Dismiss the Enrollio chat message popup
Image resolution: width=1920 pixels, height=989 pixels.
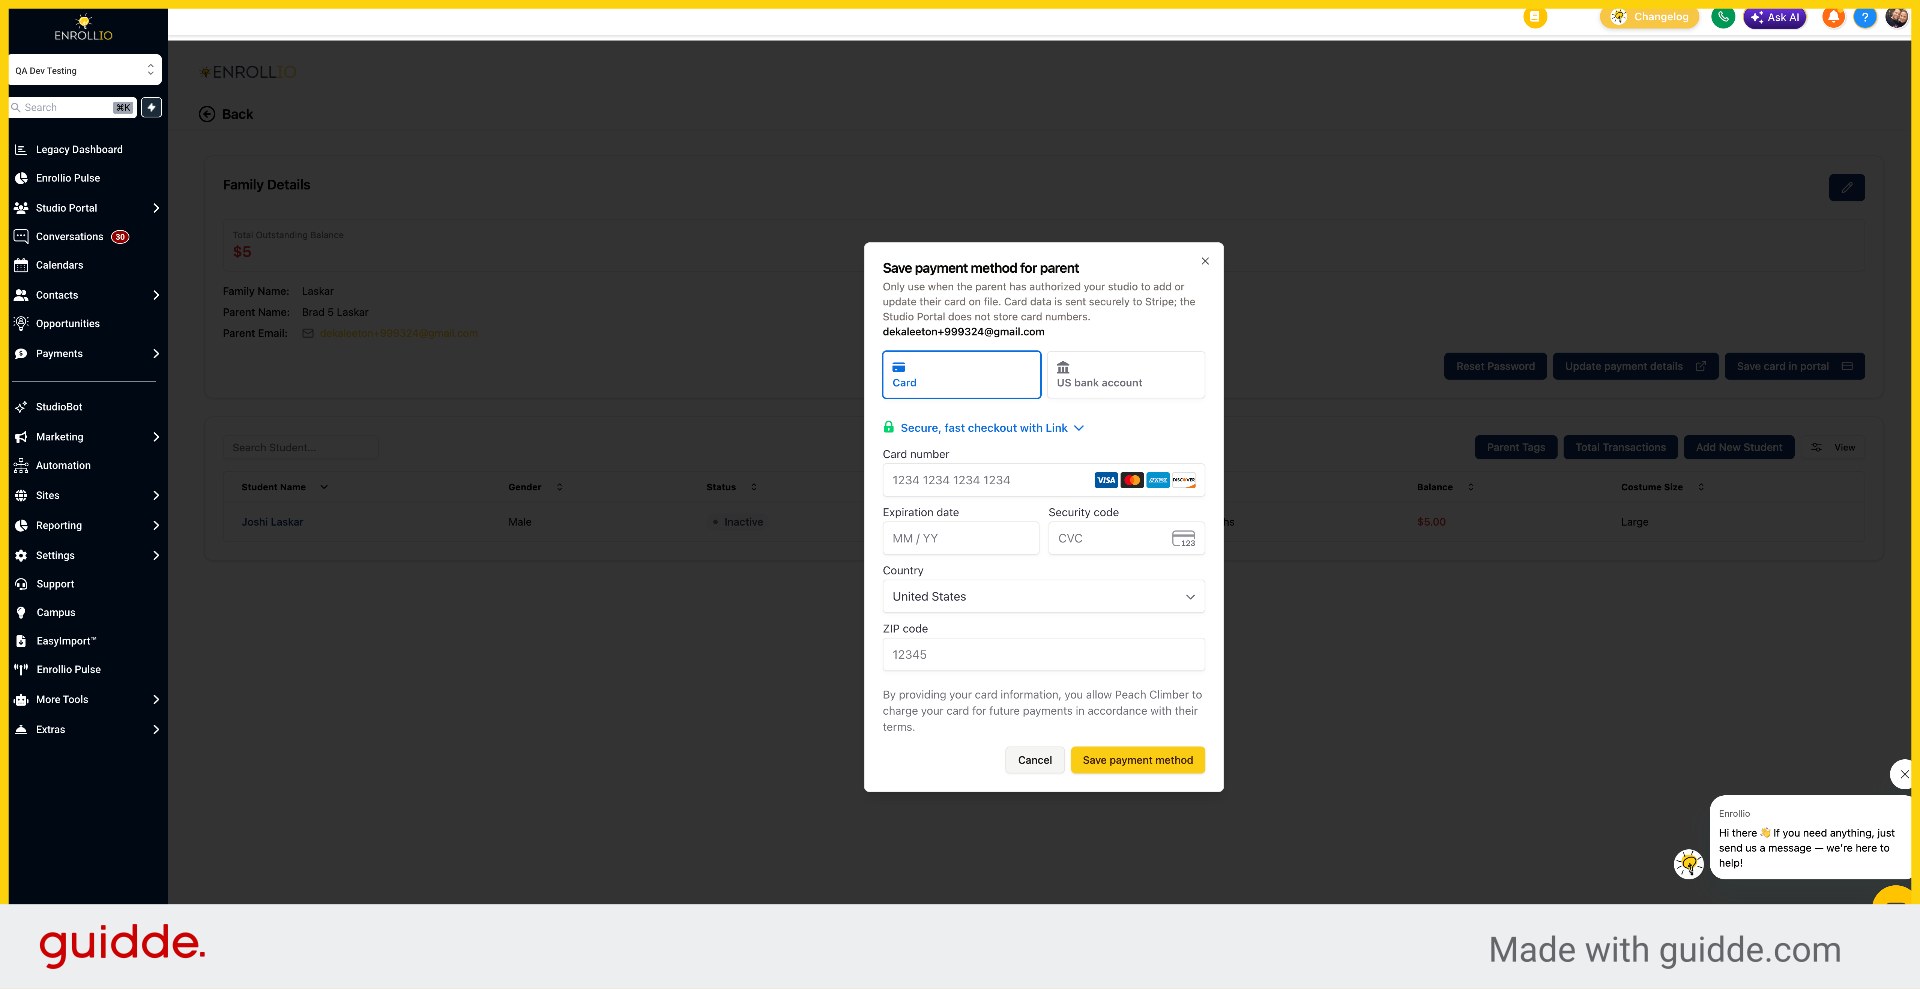pos(1903,774)
